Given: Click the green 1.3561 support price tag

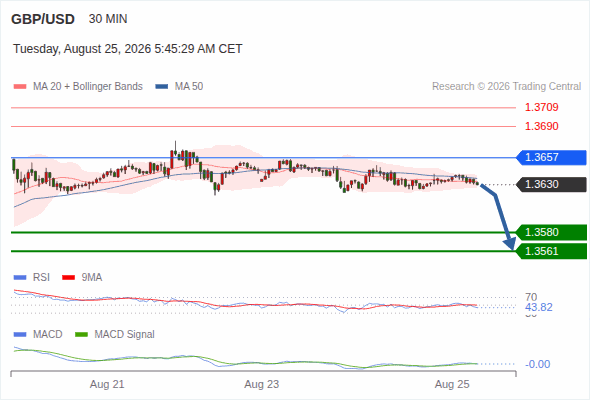Looking at the screenshot, I should point(551,251).
